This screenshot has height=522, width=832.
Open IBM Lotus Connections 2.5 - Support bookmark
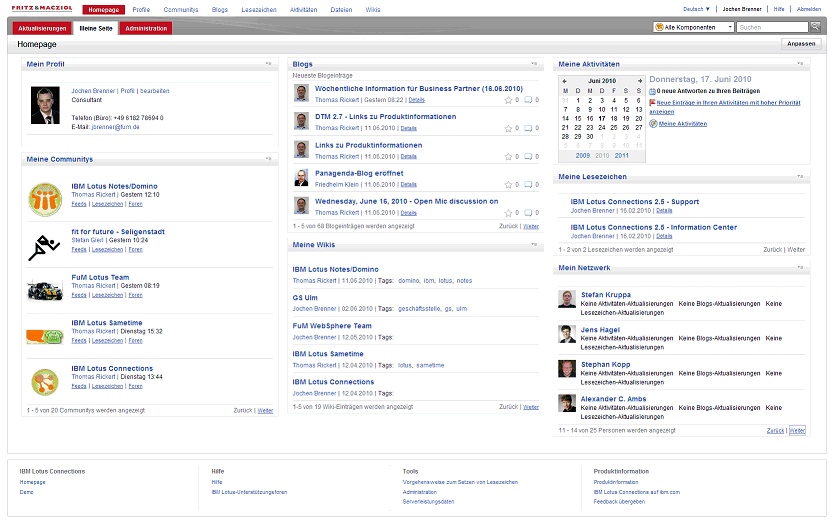635,202
